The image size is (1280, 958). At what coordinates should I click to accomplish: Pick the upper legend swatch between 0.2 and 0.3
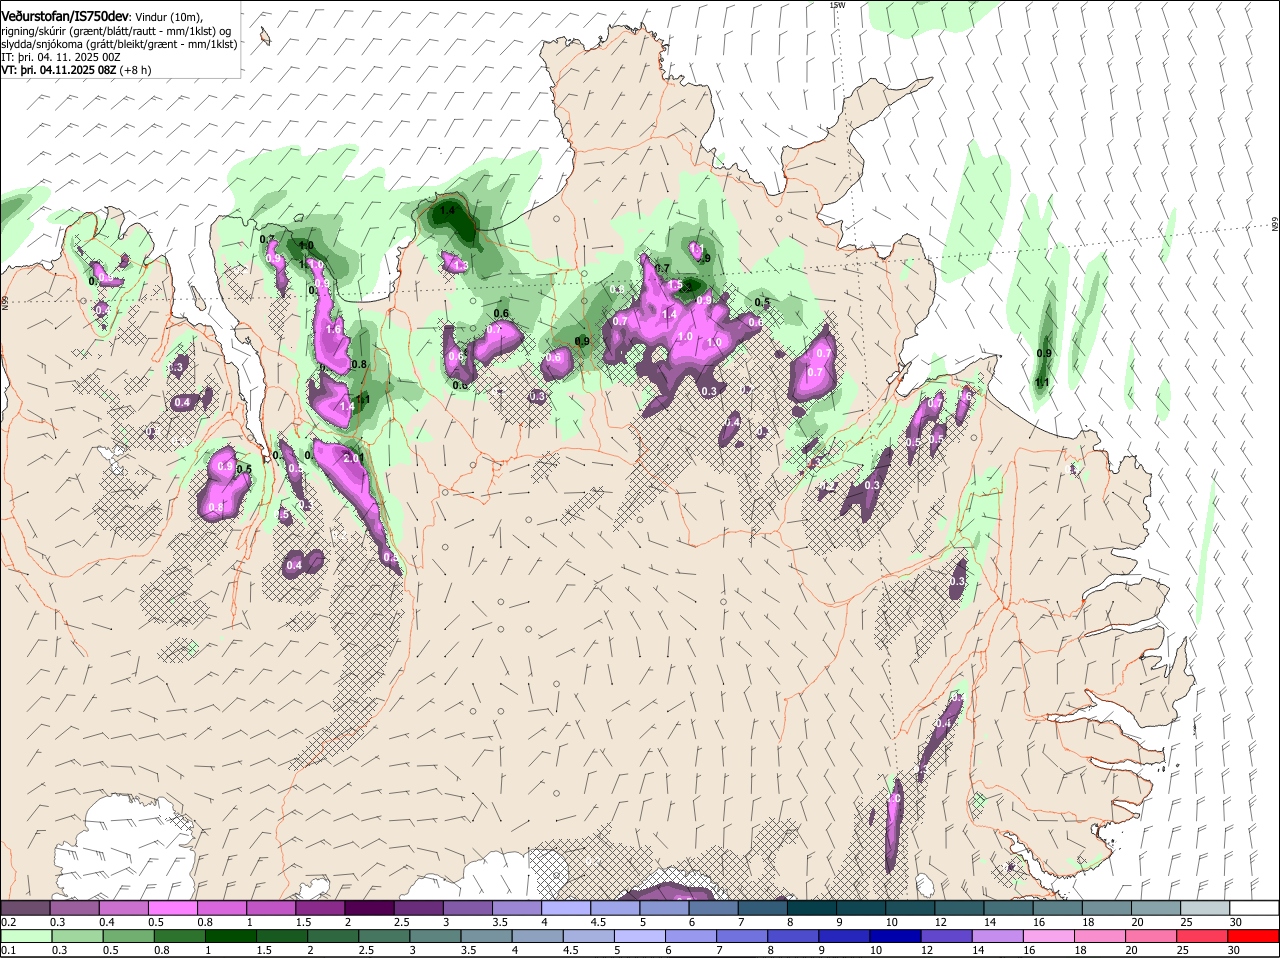pyautogui.click(x=25, y=908)
